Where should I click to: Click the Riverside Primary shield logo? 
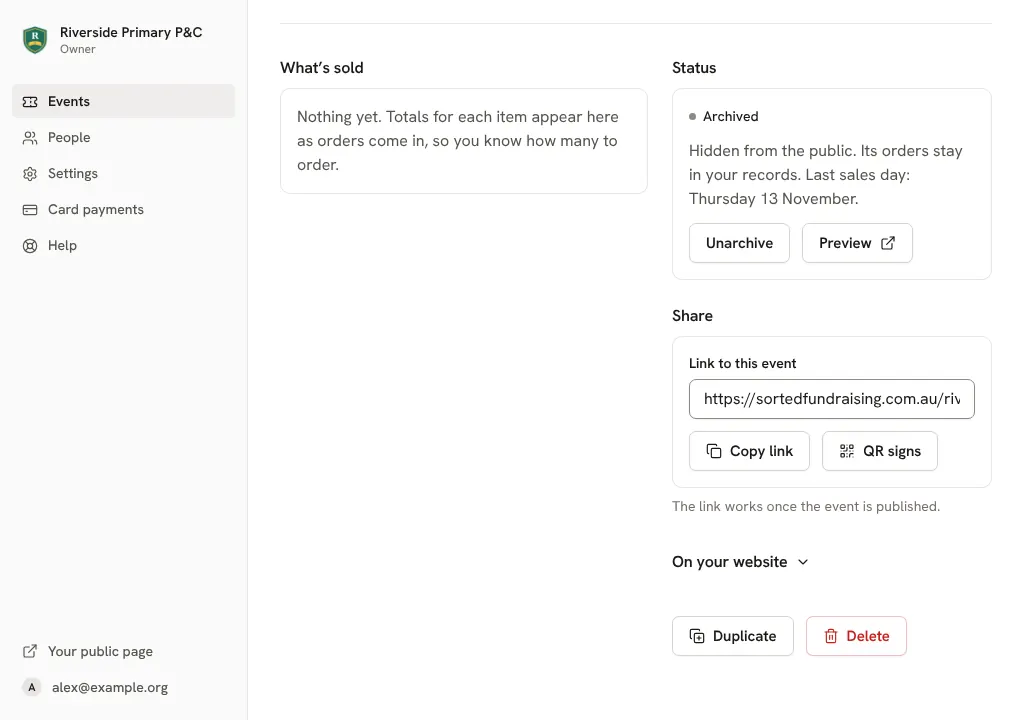(35, 40)
